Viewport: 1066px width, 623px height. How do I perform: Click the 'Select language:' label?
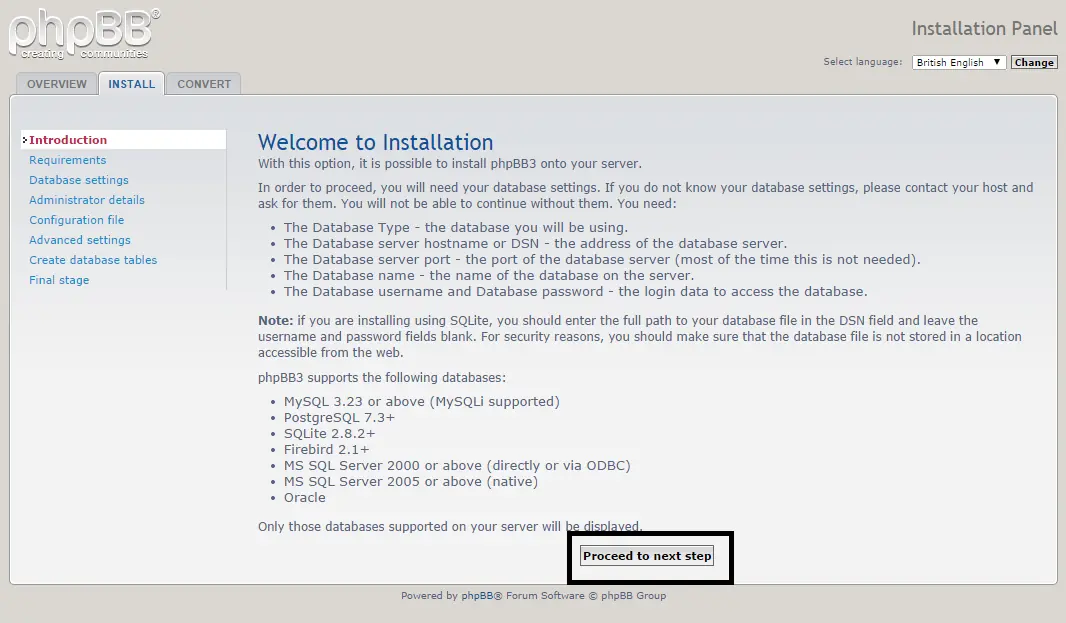click(863, 62)
